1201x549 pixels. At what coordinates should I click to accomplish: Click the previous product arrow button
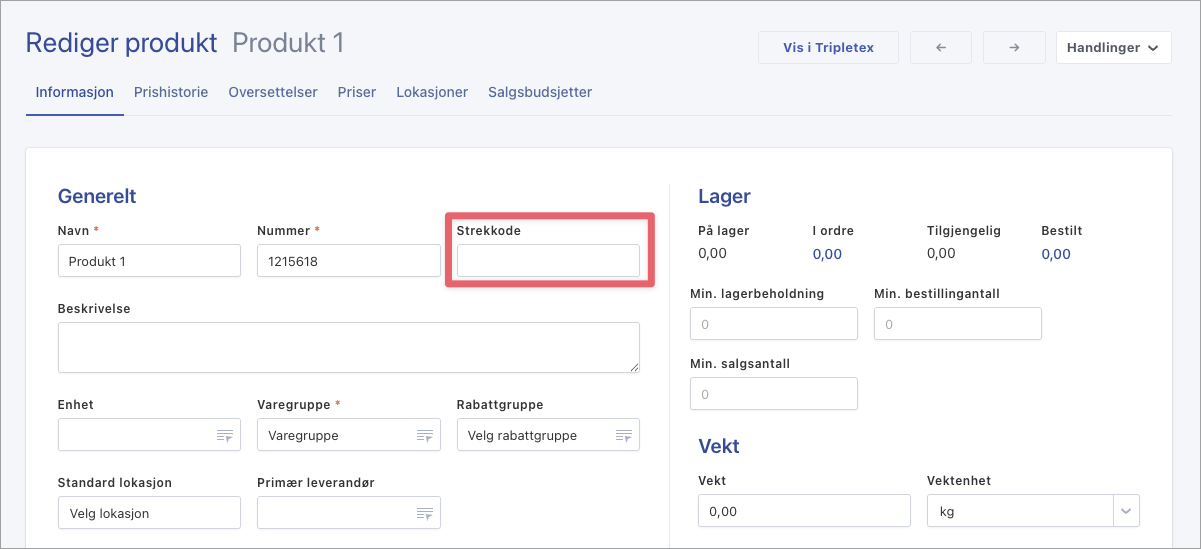[940, 48]
